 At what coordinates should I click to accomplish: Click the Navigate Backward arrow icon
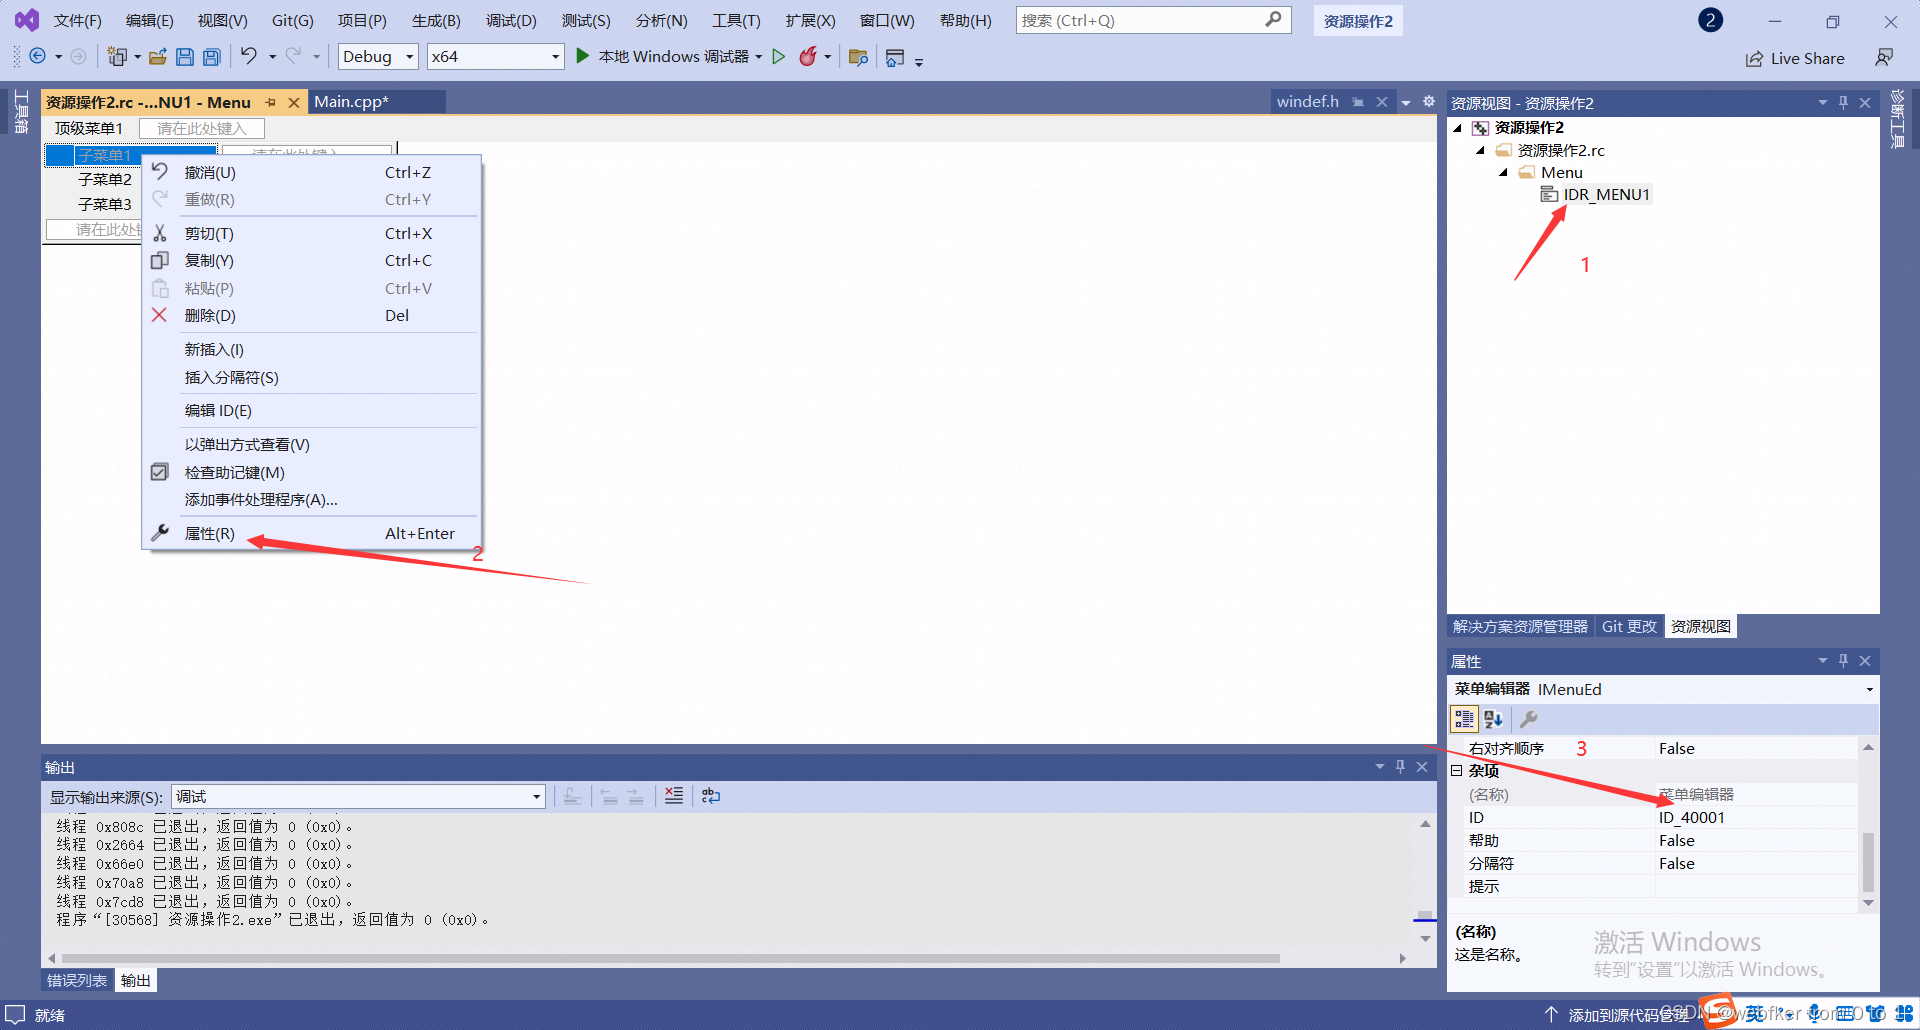pos(38,56)
